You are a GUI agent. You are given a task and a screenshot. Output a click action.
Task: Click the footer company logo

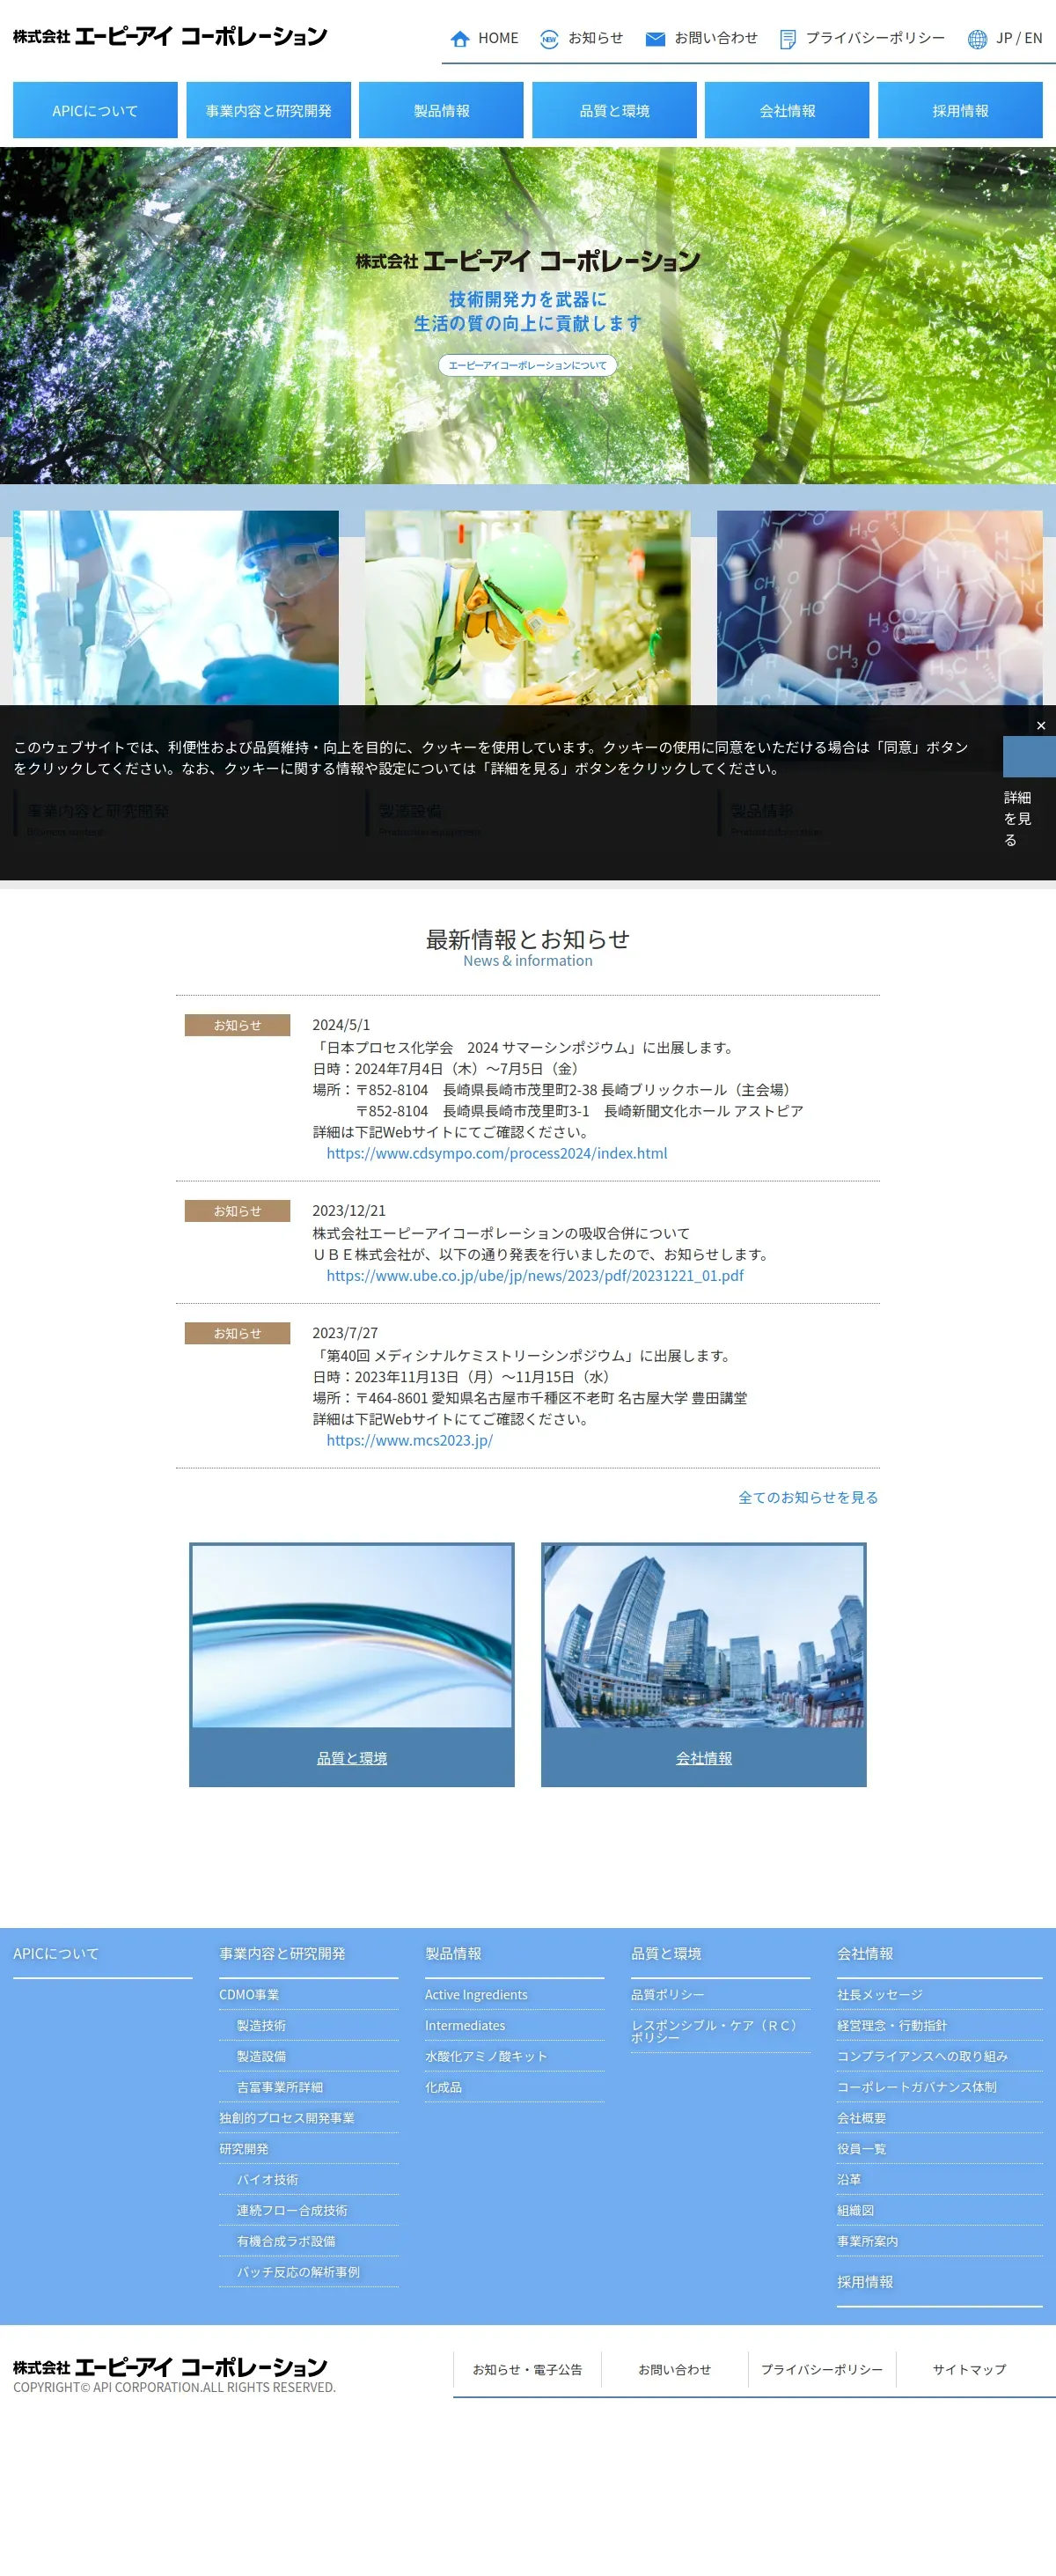[x=170, y=2367]
